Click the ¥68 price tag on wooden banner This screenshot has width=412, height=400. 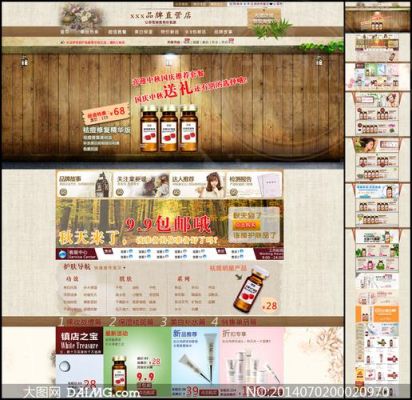coord(106,114)
